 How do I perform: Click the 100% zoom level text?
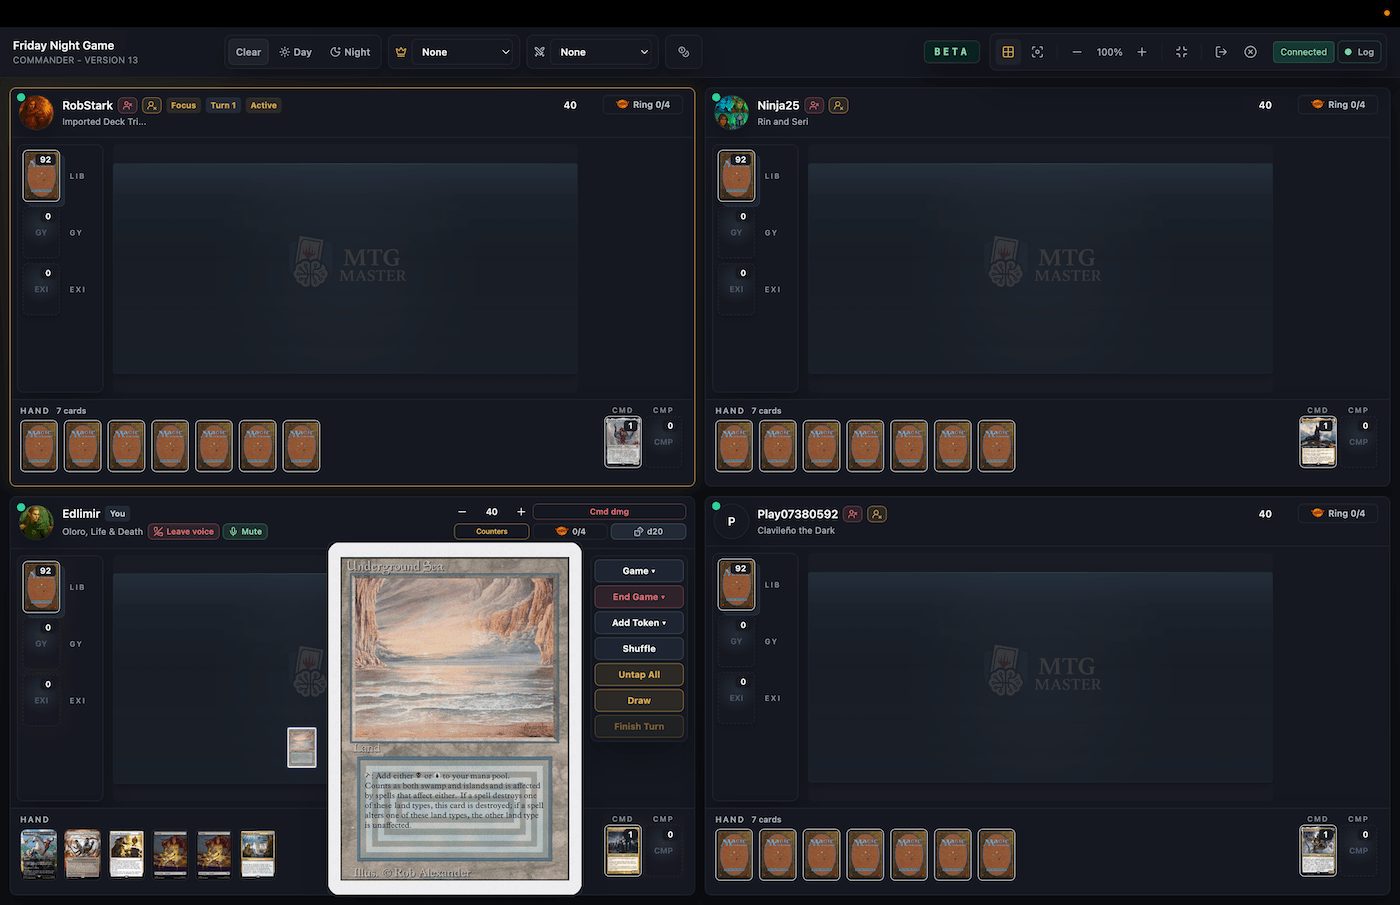(1109, 52)
